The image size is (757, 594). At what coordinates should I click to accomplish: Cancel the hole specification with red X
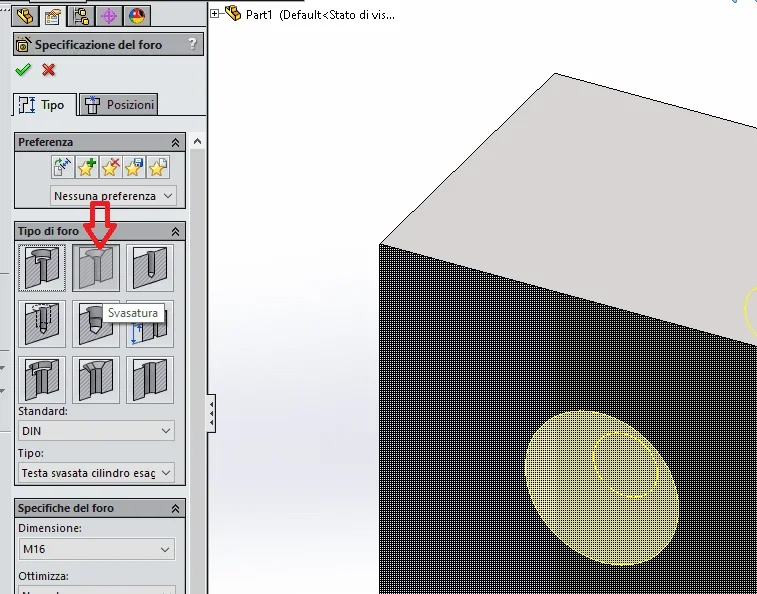48,70
